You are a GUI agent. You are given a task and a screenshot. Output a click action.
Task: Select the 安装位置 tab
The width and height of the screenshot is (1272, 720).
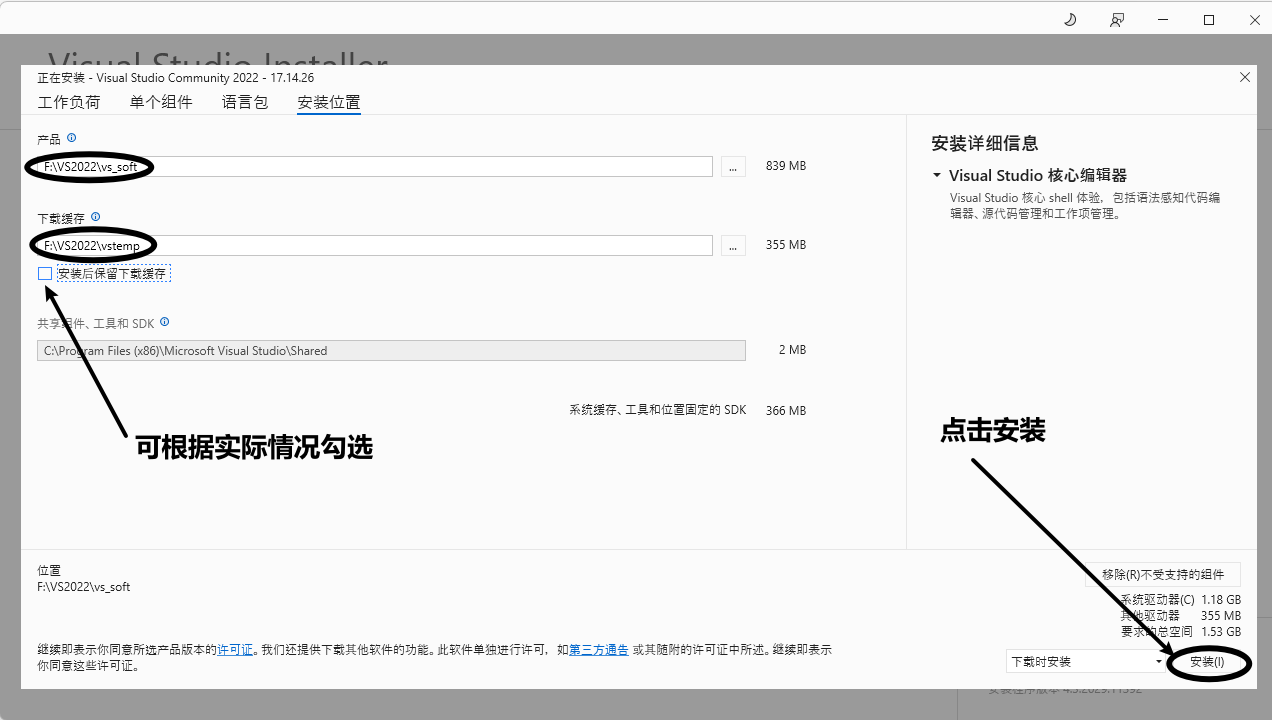329,102
